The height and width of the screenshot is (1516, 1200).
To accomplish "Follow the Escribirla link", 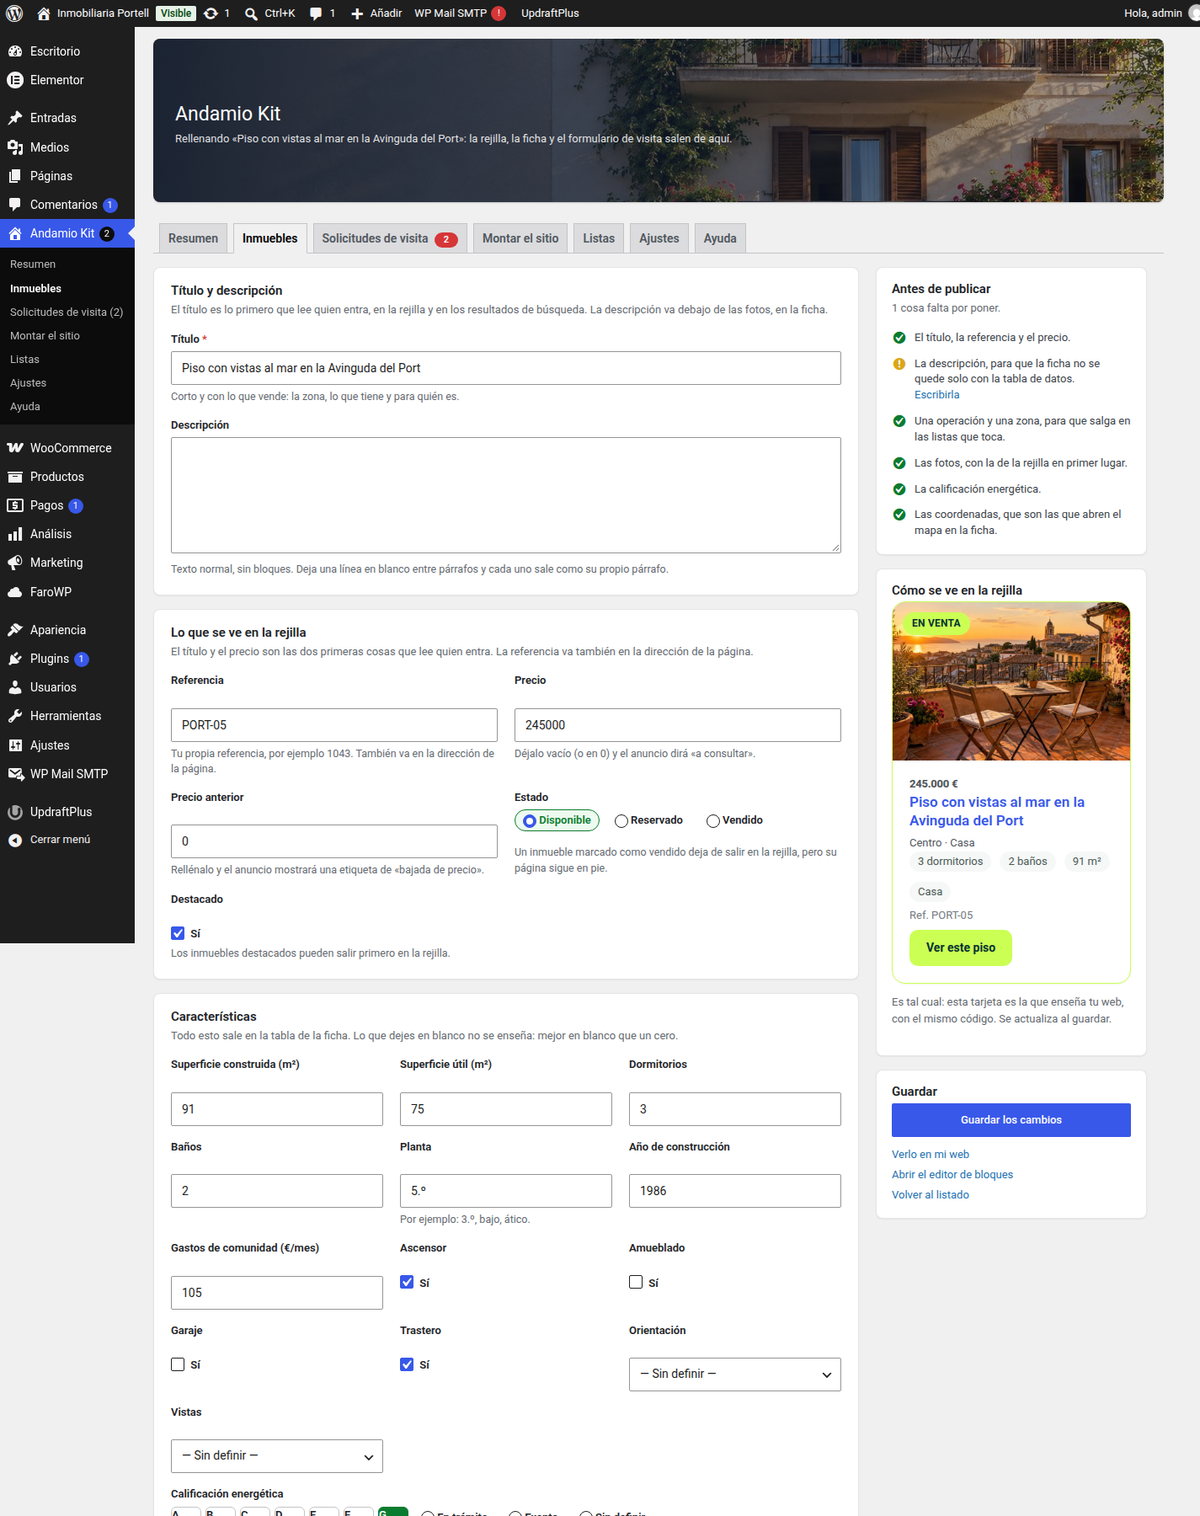I will 937,395.
